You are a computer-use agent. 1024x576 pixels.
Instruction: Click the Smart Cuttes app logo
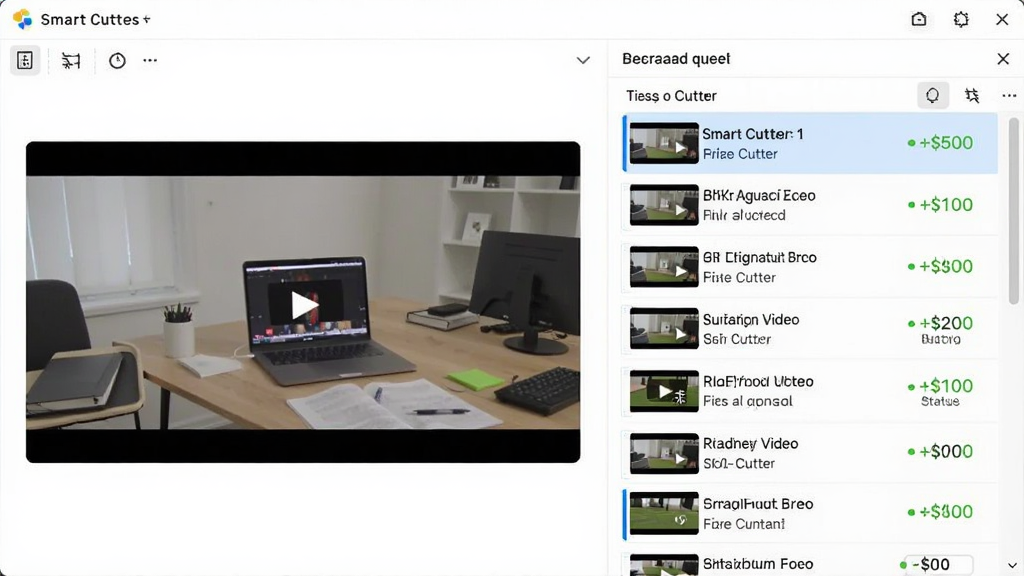pyautogui.click(x=22, y=19)
